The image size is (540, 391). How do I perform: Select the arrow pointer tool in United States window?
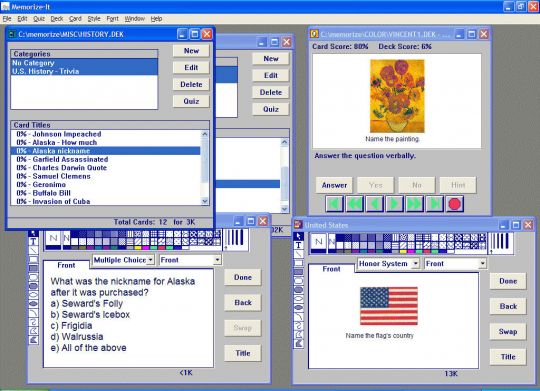[x=299, y=236]
